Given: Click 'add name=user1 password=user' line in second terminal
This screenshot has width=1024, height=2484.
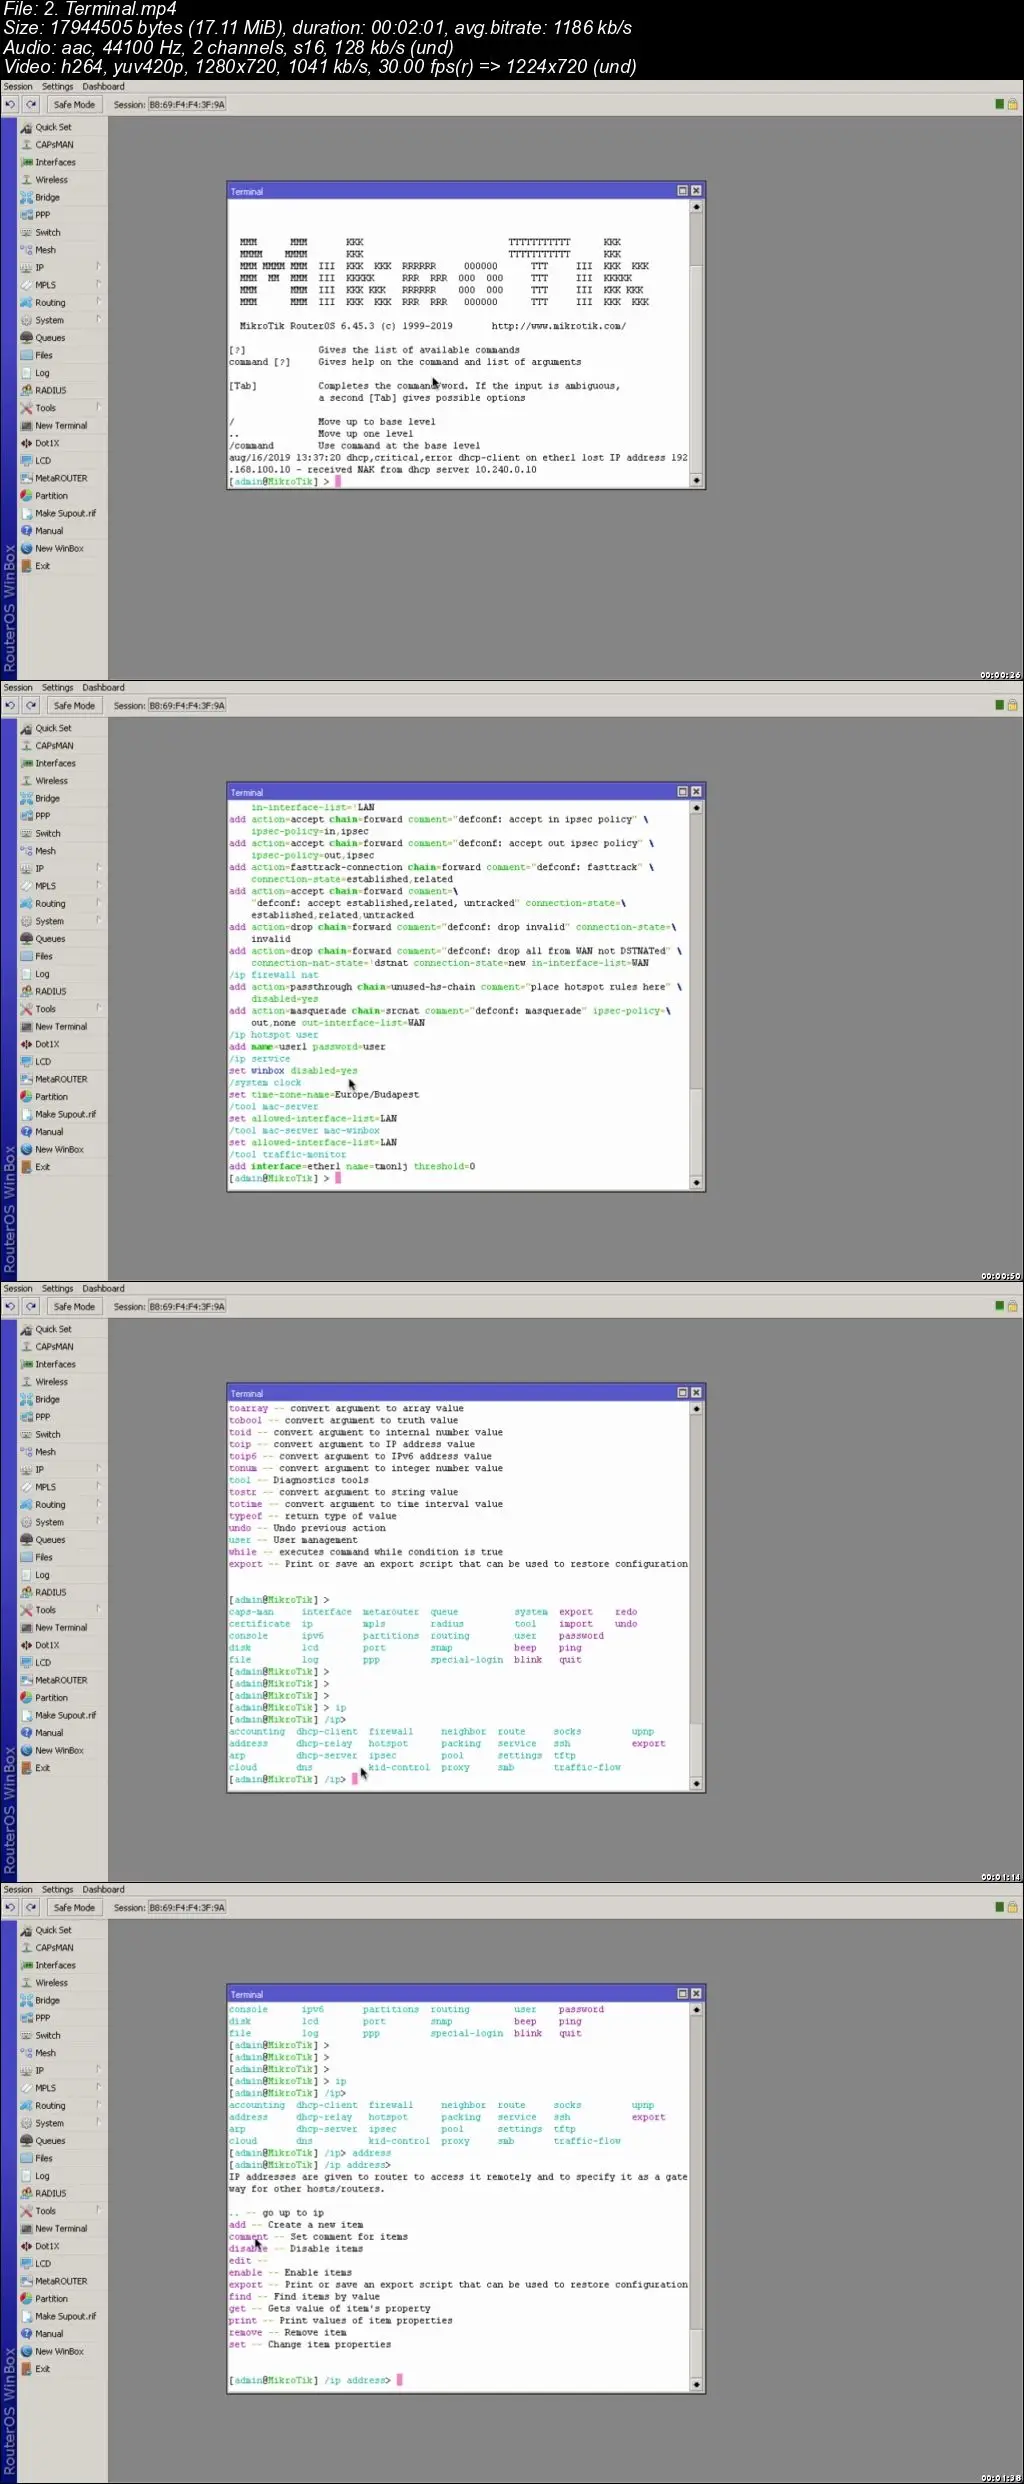Looking at the screenshot, I should [307, 1047].
